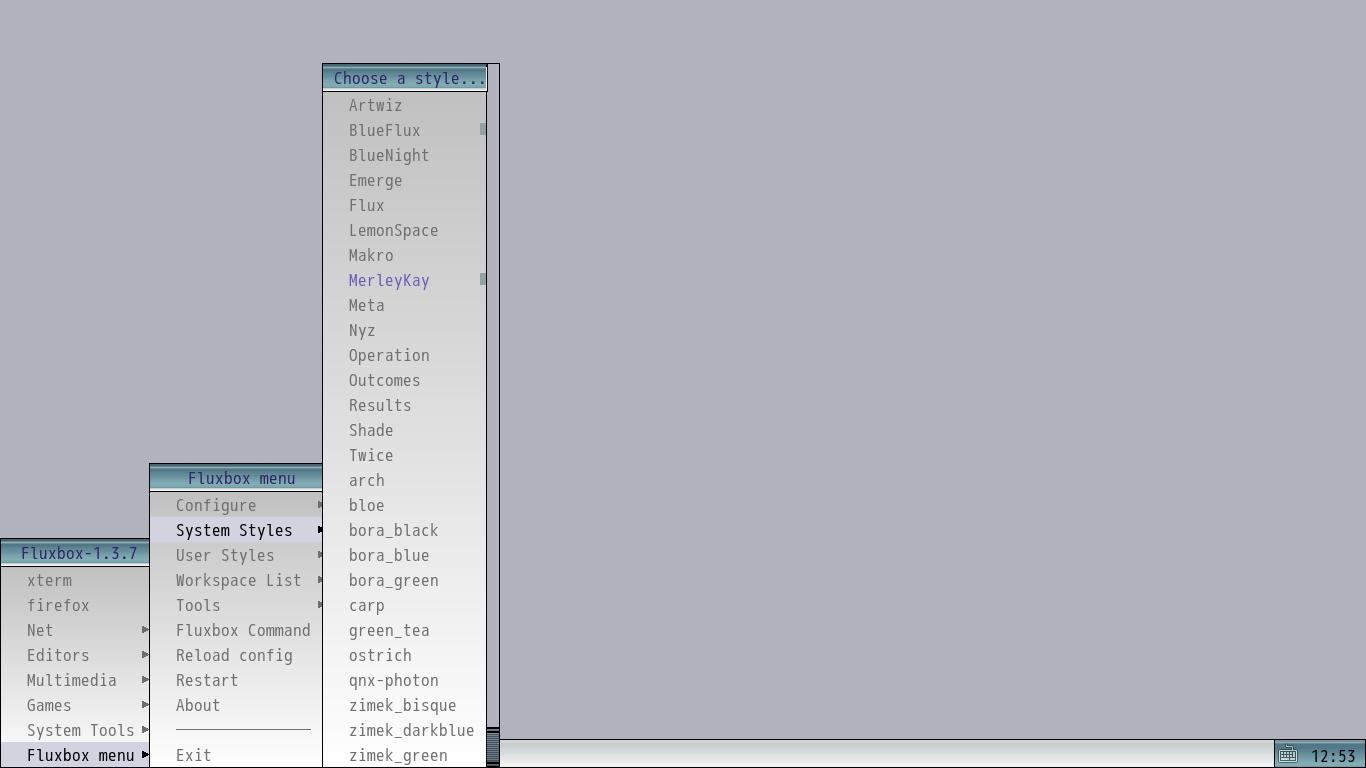This screenshot has height=768, width=1366.
Task: Expand the Editors submenu
Action: 75,655
